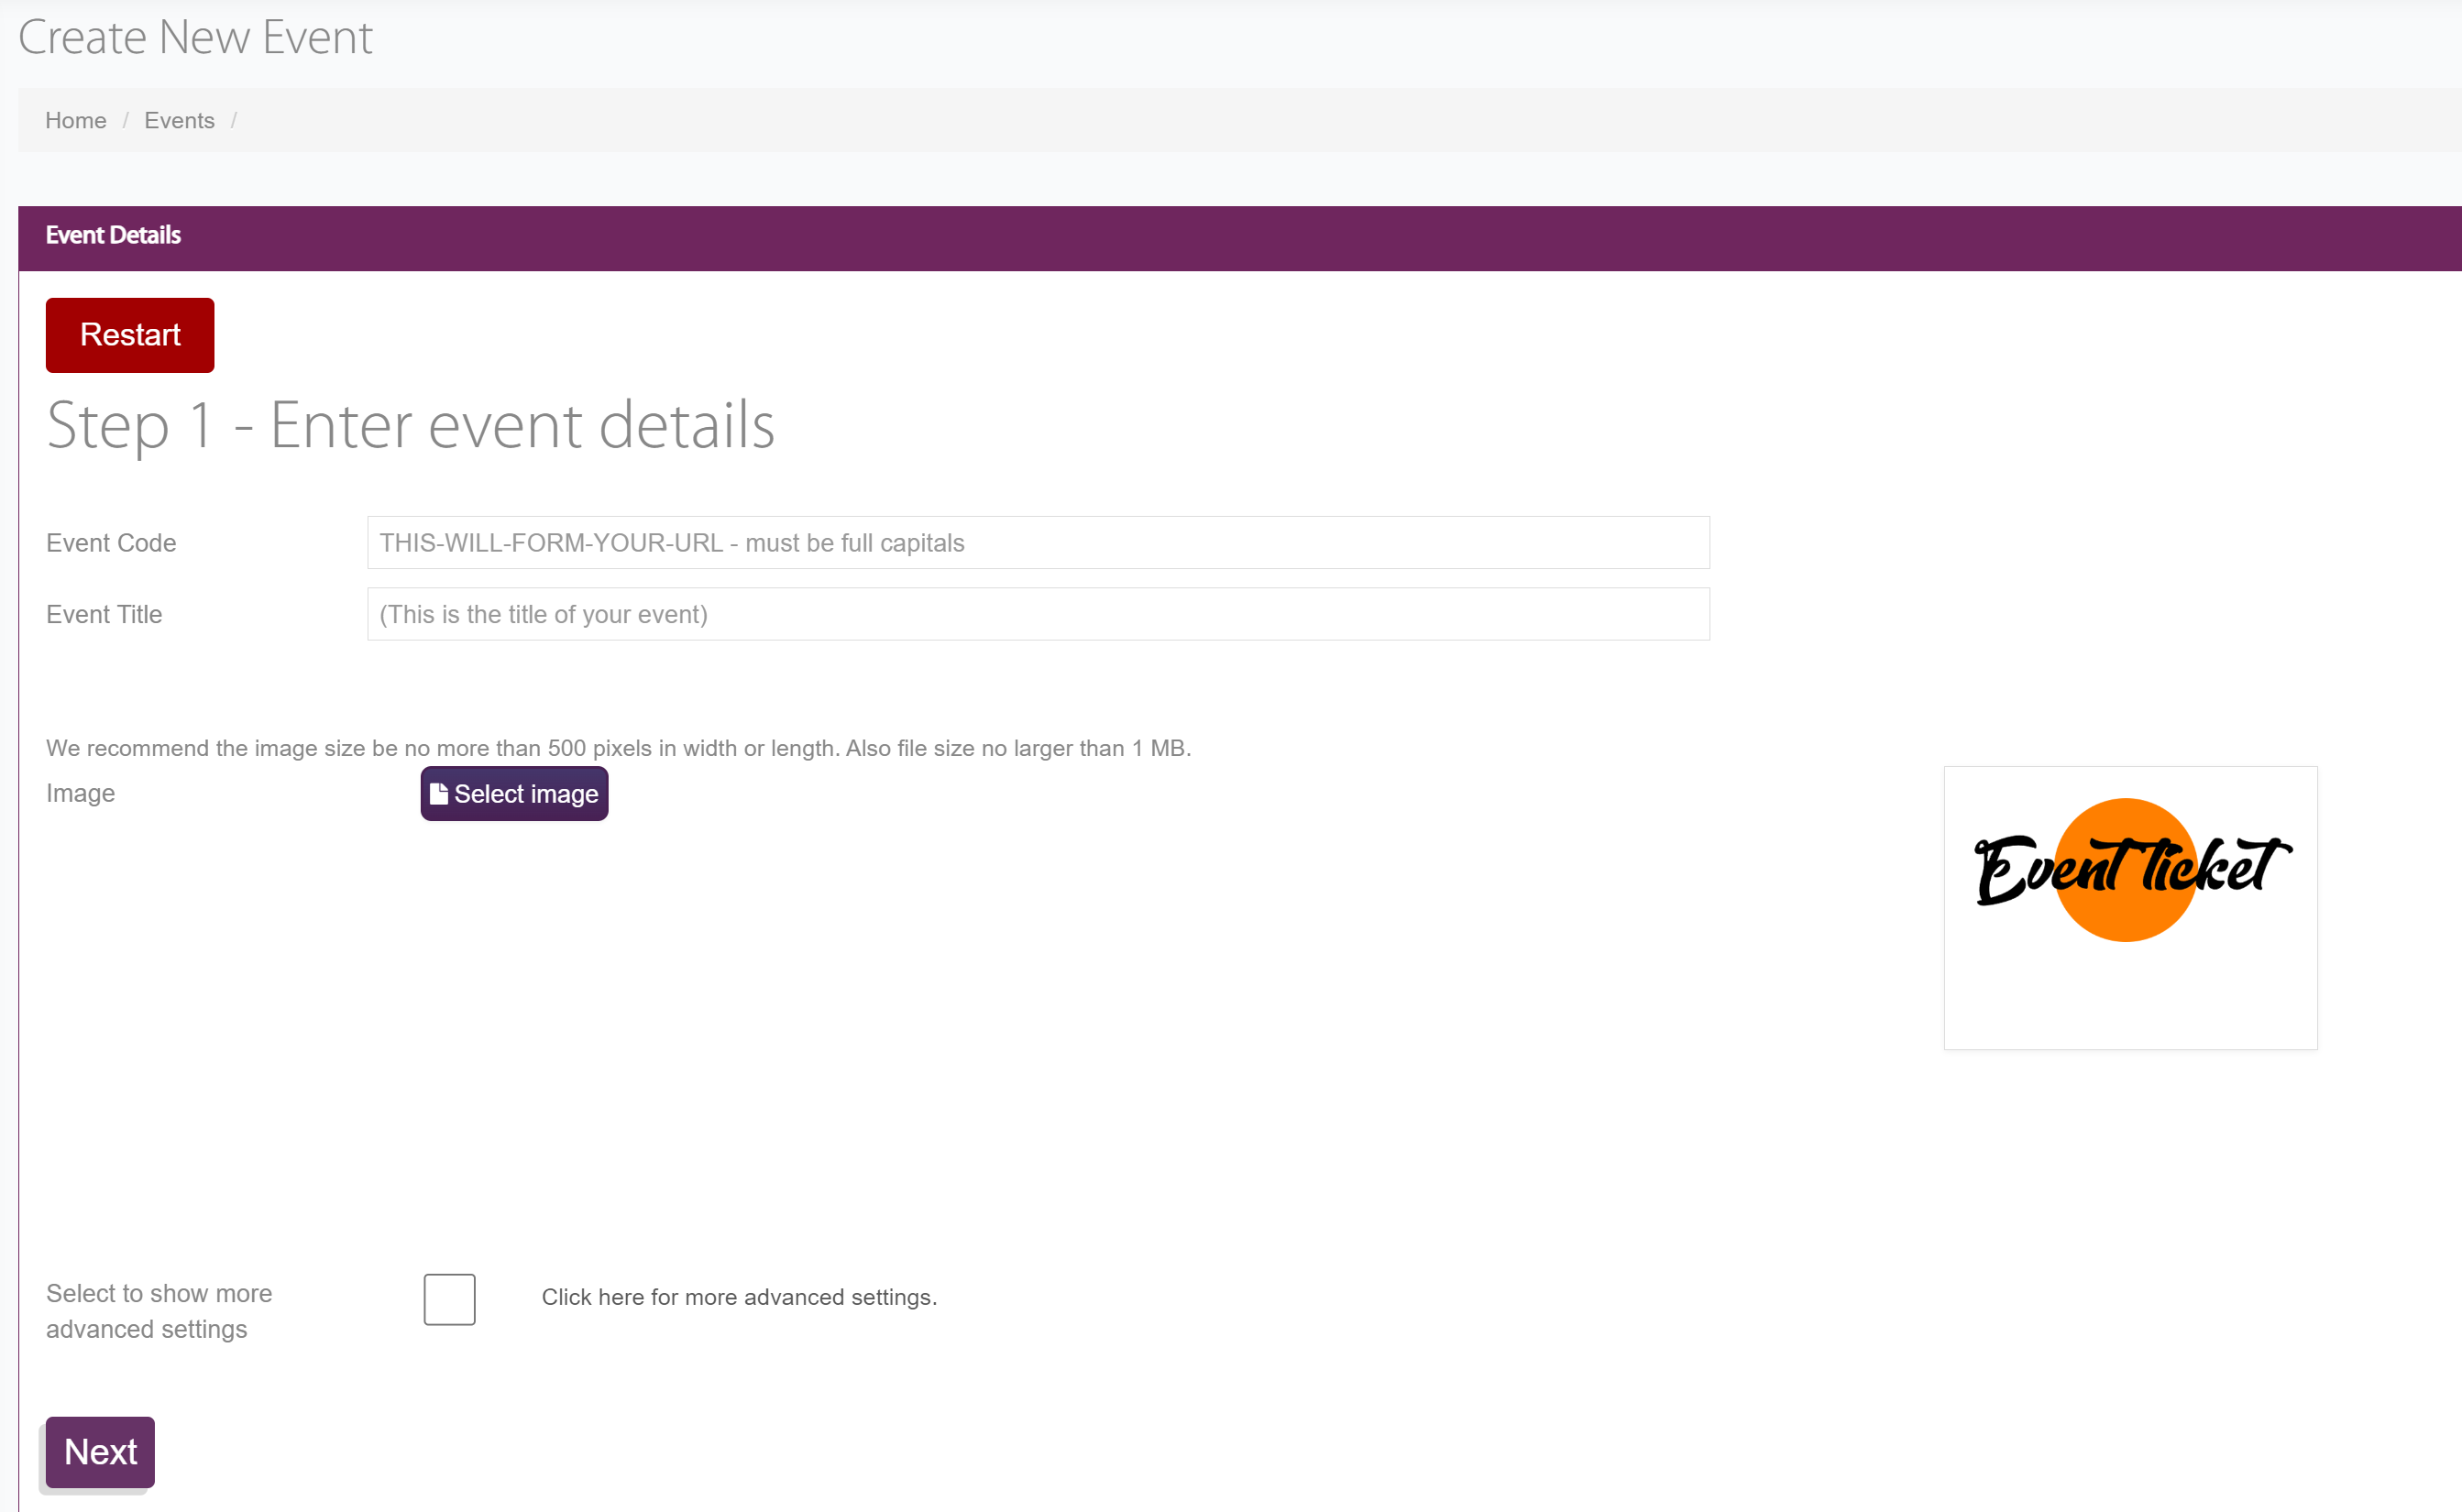2462x1512 pixels.
Task: Open the Home breadcrumb link
Action: tap(76, 121)
